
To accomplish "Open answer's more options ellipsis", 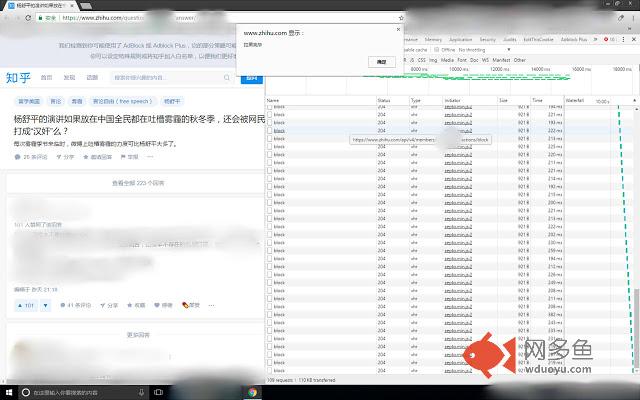I will (x=211, y=305).
